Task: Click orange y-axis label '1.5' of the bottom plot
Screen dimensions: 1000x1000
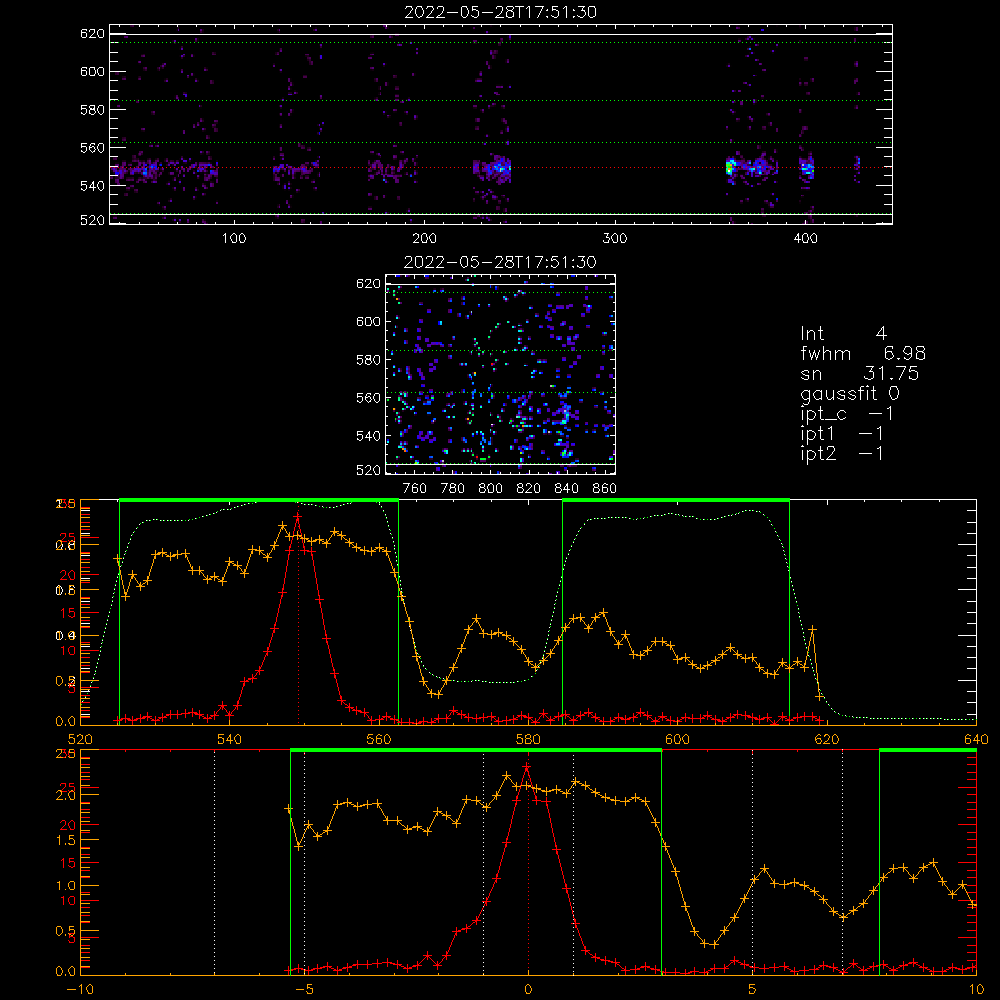Action: 66,841
